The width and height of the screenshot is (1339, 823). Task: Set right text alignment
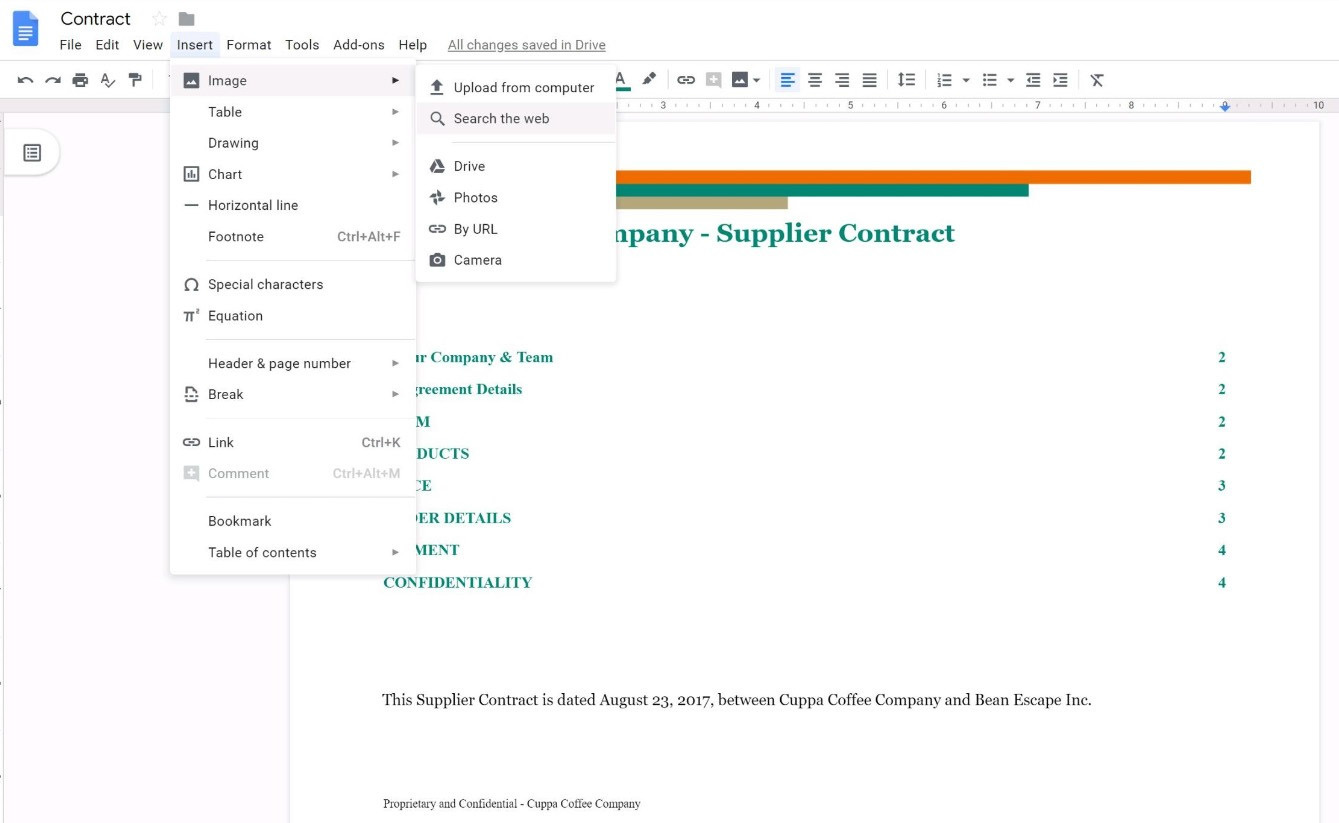[842, 80]
